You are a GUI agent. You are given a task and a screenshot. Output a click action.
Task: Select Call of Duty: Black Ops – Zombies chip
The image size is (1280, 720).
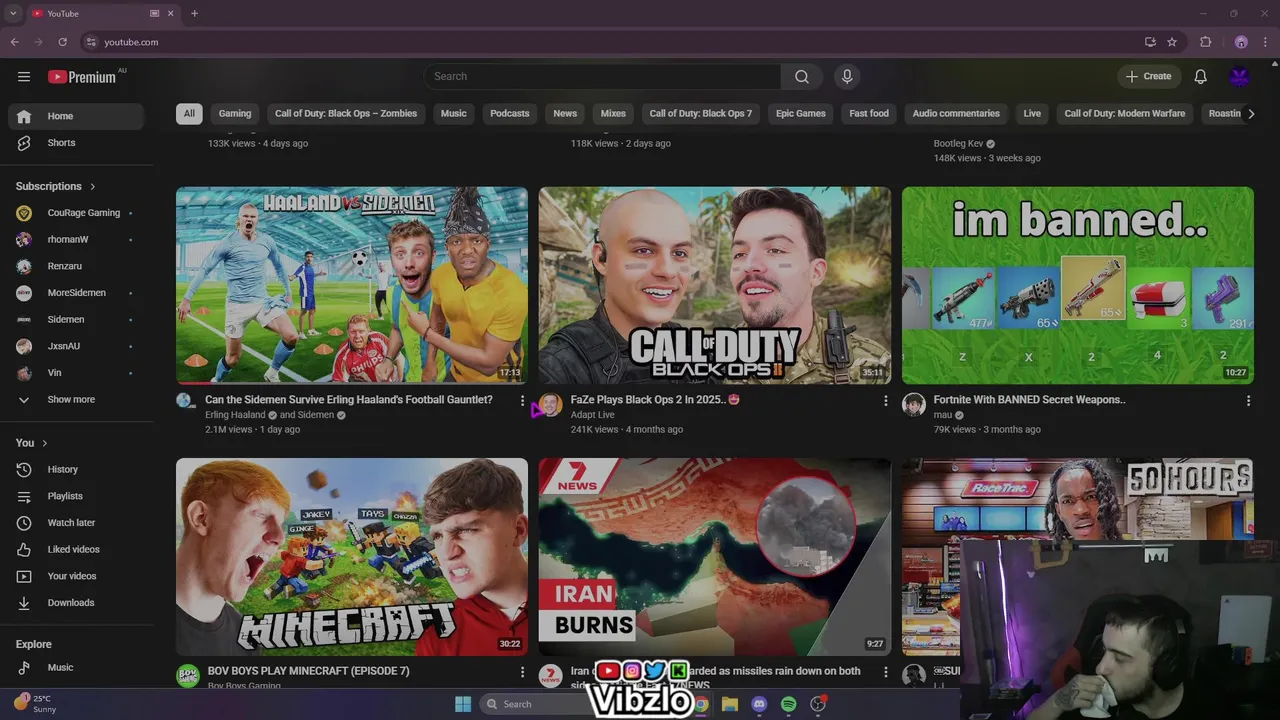click(x=346, y=114)
